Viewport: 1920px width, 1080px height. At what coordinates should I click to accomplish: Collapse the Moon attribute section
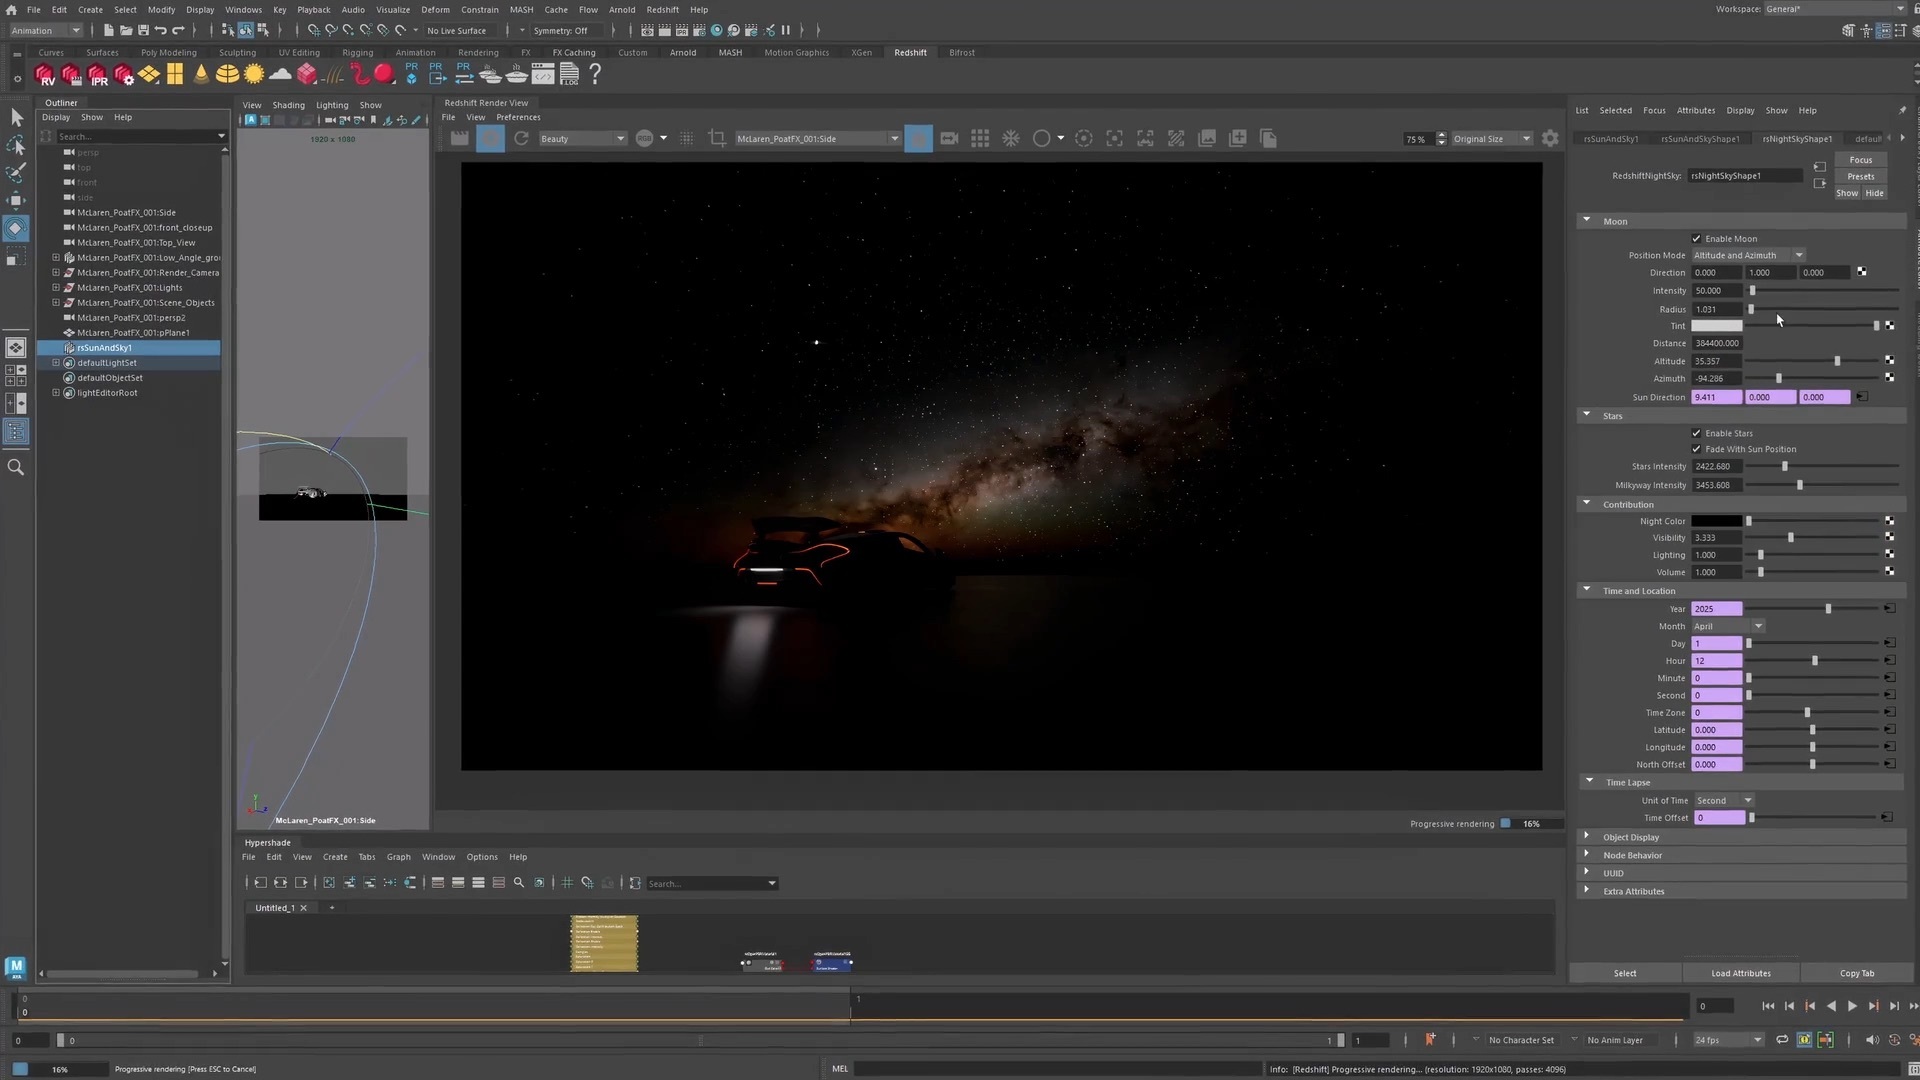click(x=1587, y=220)
